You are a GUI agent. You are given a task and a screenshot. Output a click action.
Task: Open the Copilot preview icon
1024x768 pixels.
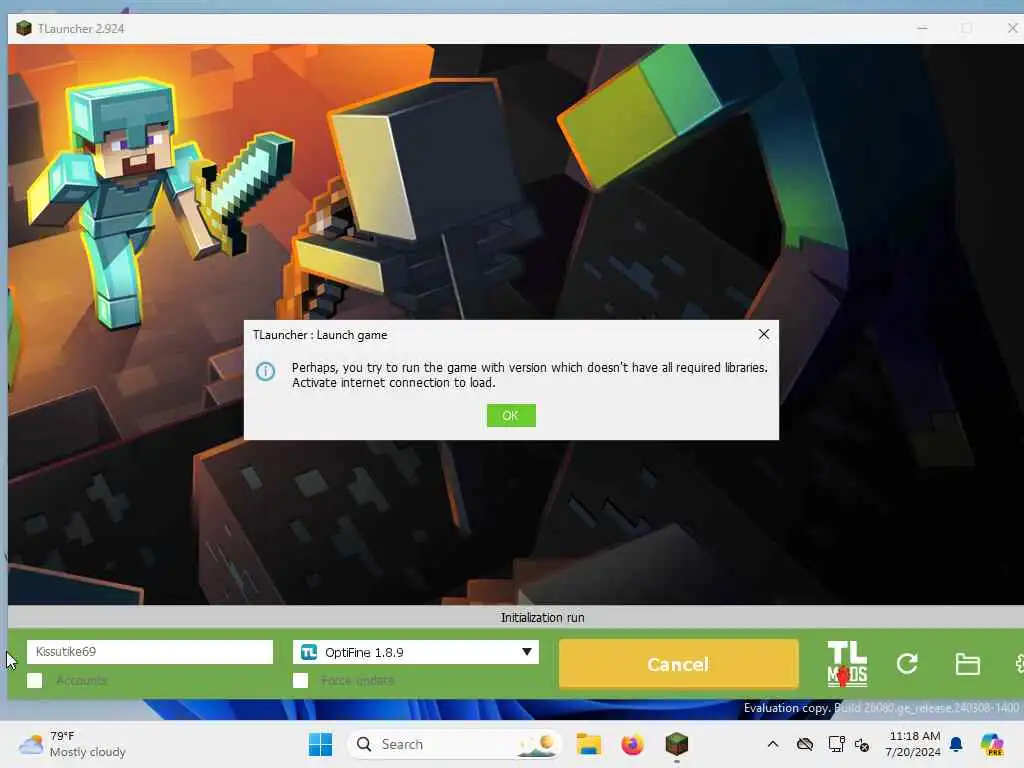pyautogui.click(x=992, y=744)
